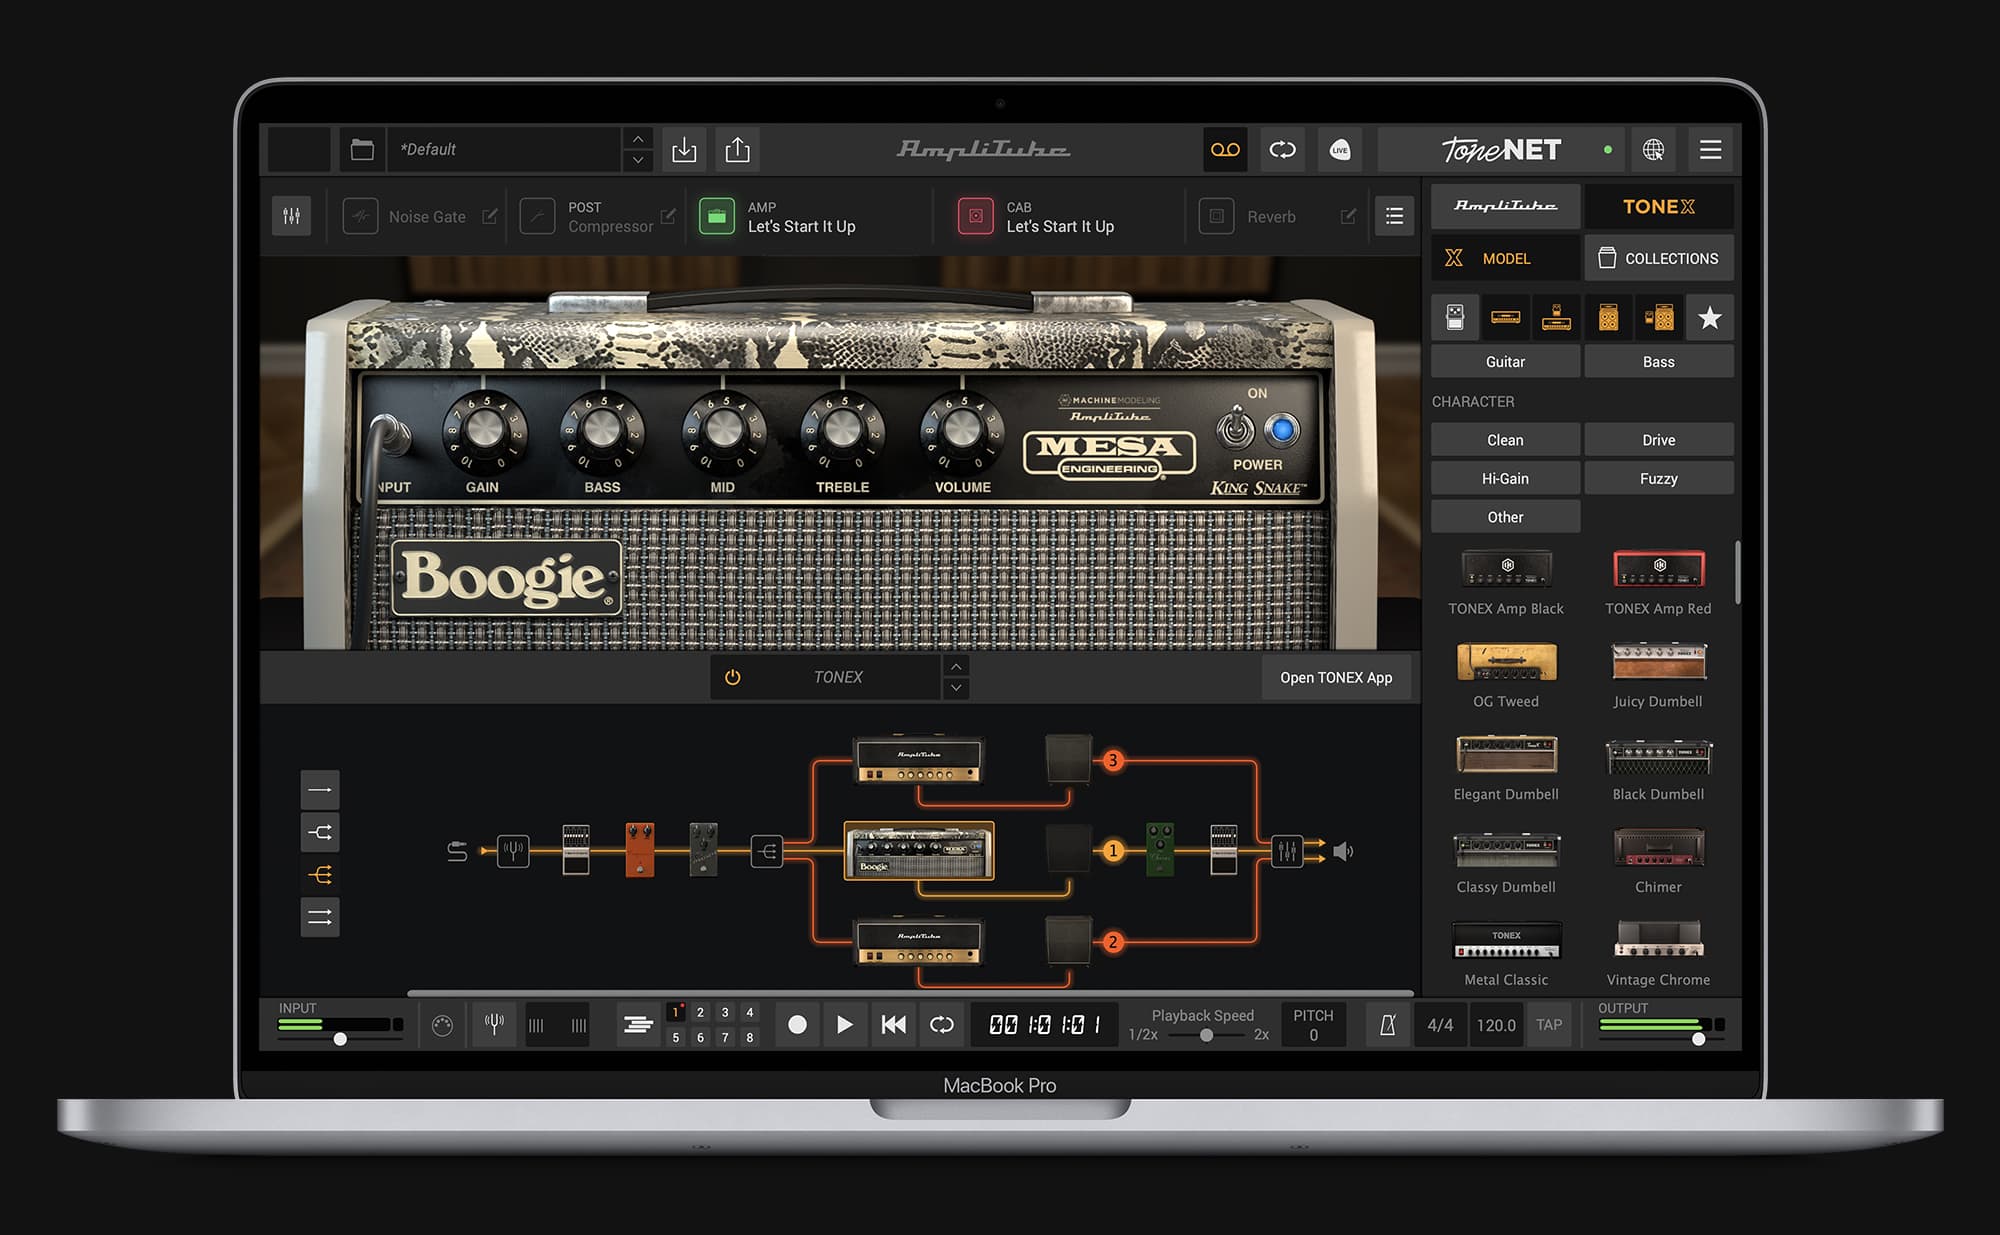
Task: Adjust the Playback Speed slider
Action: click(x=1205, y=1036)
